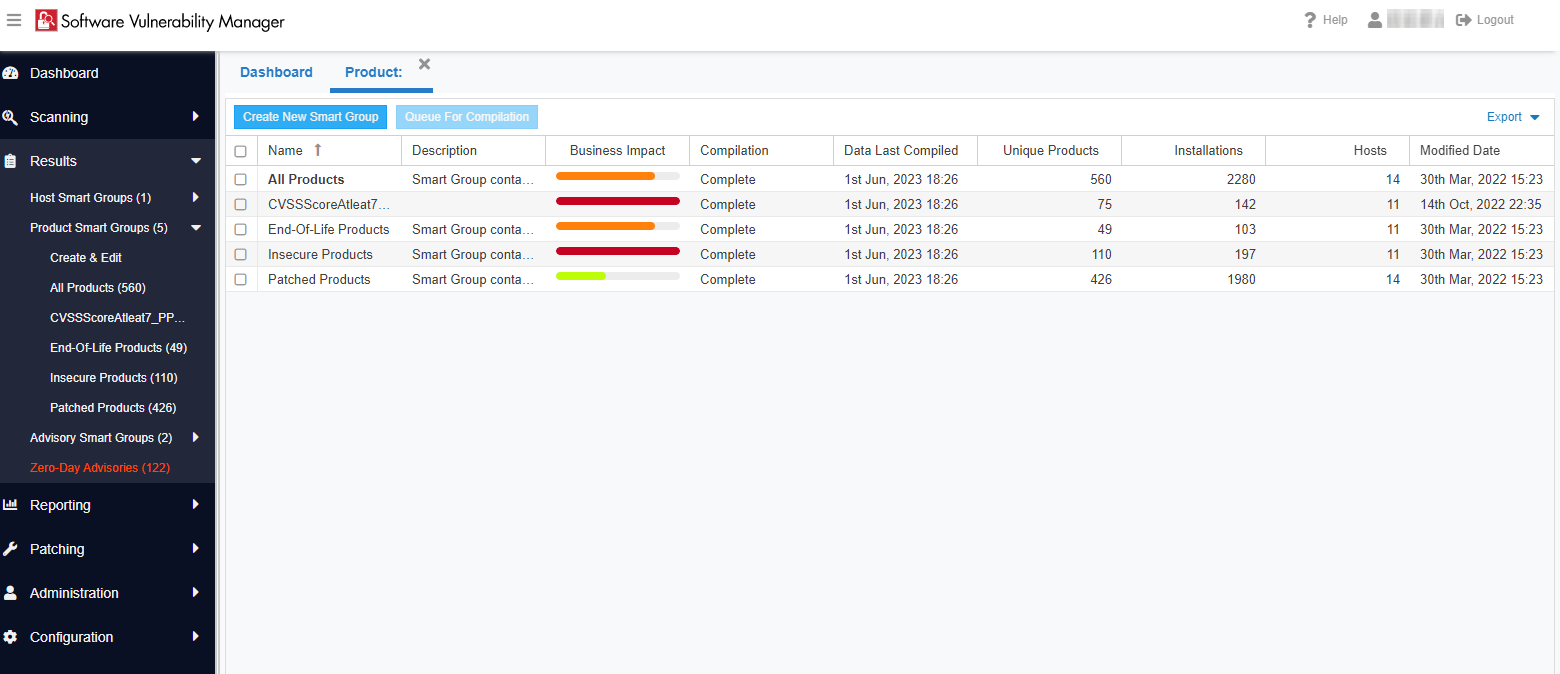Open Zero-Day Advisories (122) link

pos(100,468)
